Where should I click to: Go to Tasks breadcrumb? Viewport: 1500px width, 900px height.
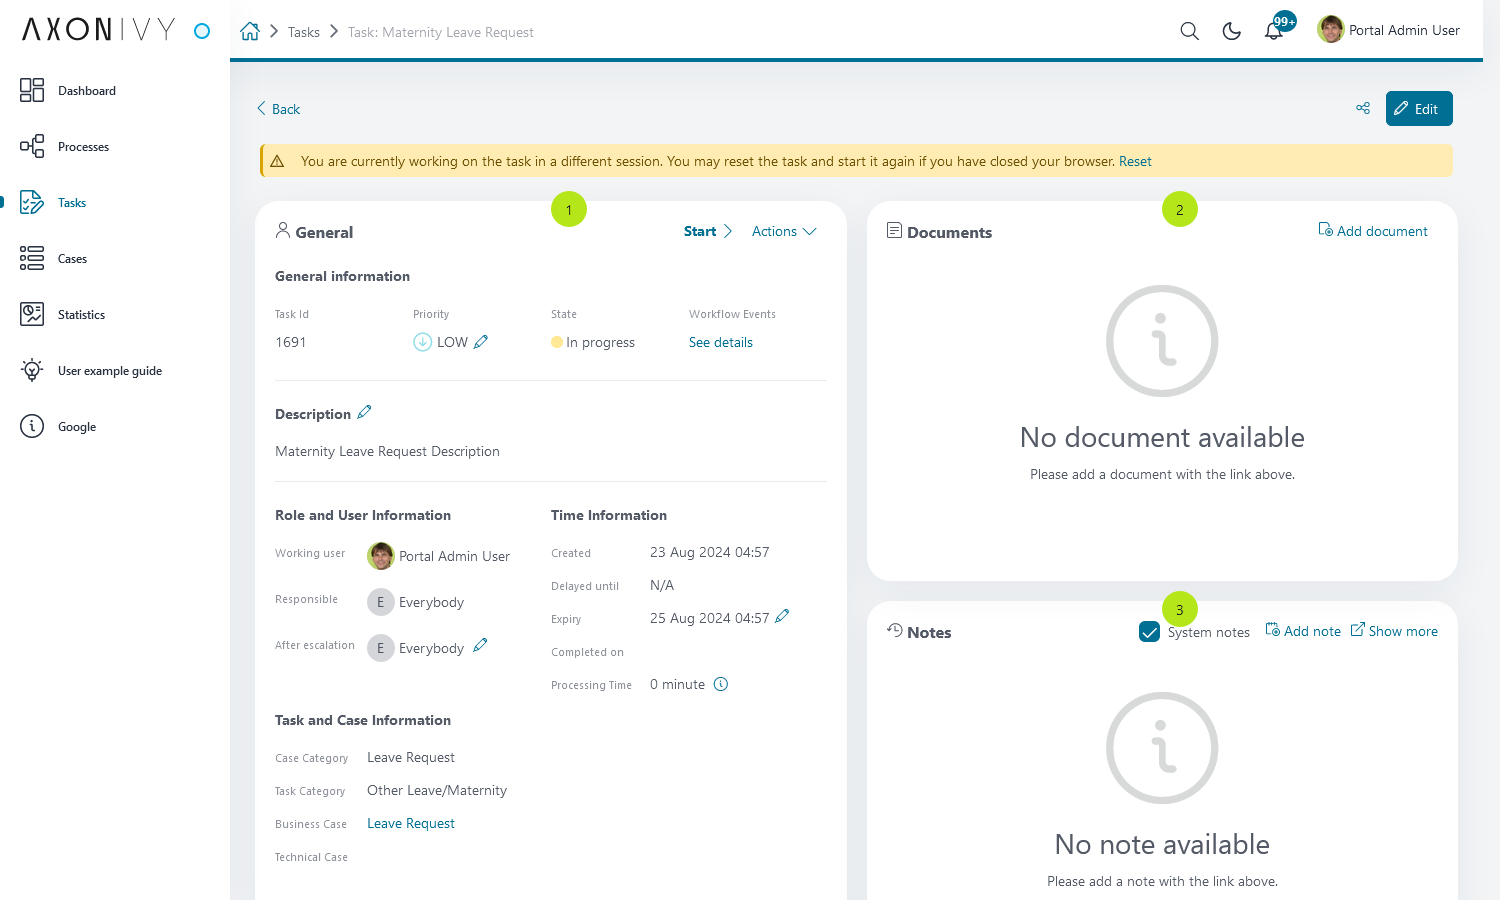point(304,32)
